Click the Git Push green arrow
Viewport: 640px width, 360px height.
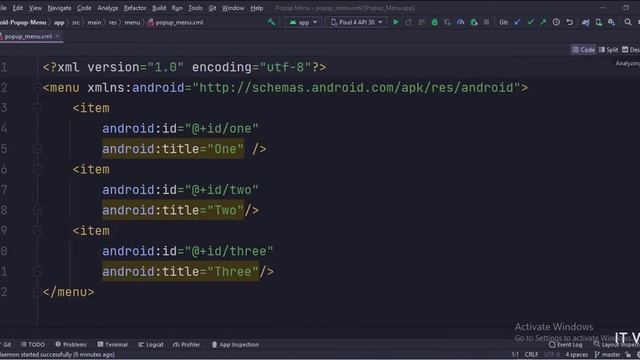[x=543, y=22]
